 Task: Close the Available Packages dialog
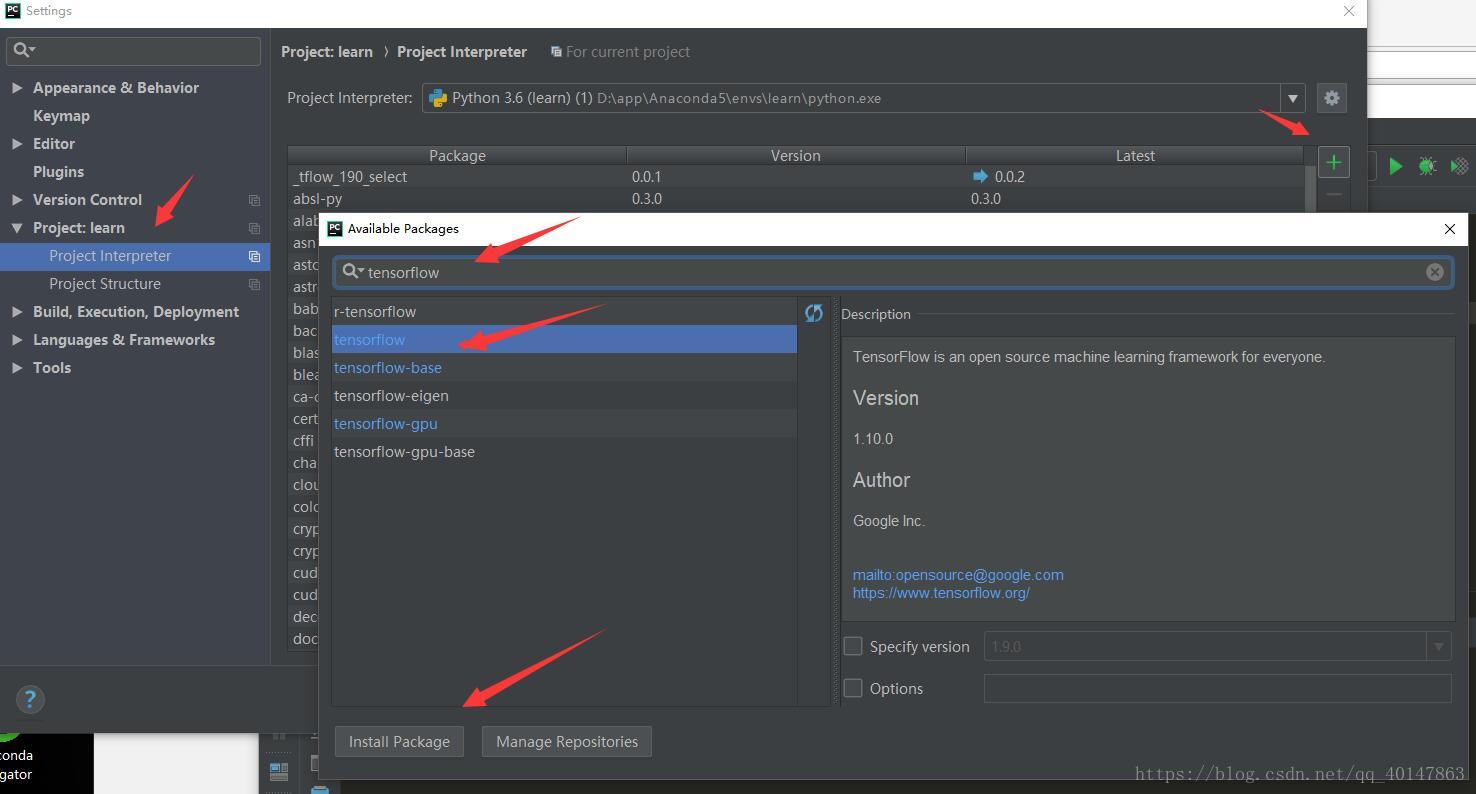pos(1449,229)
